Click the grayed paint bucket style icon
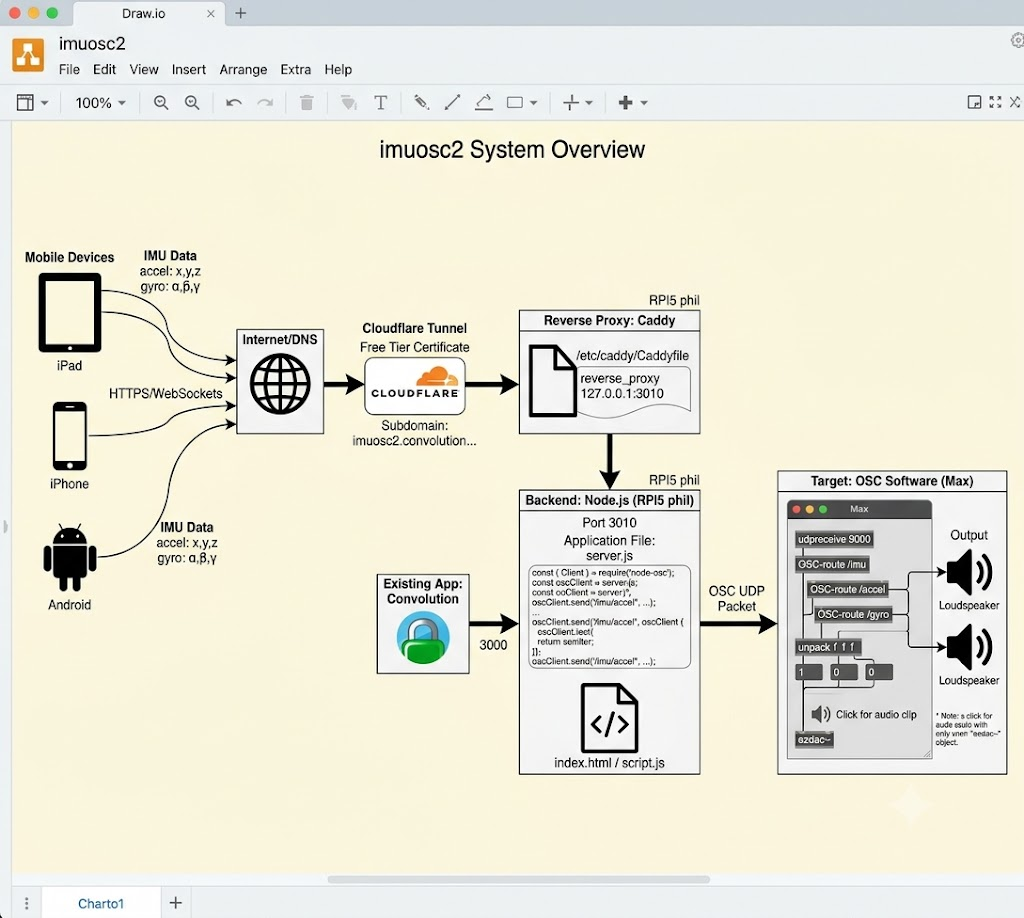Image resolution: width=1024 pixels, height=918 pixels. [349, 103]
